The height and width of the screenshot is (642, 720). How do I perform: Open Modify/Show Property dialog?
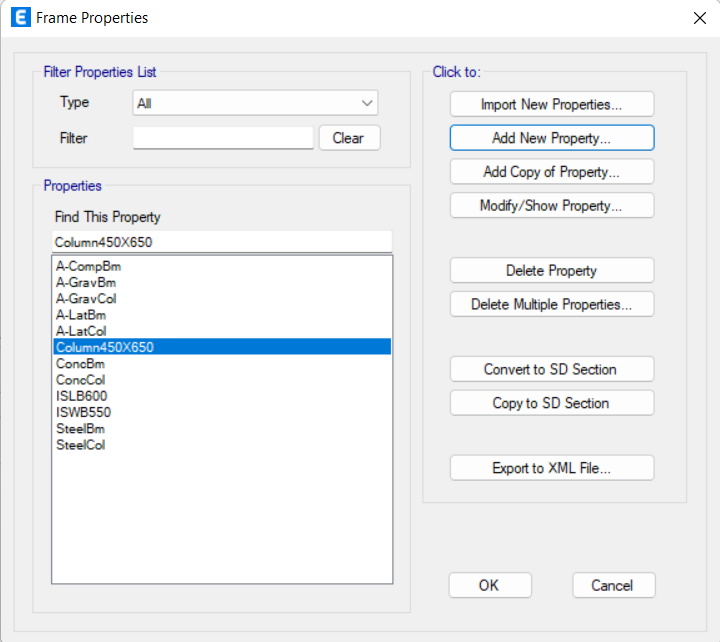[552, 205]
